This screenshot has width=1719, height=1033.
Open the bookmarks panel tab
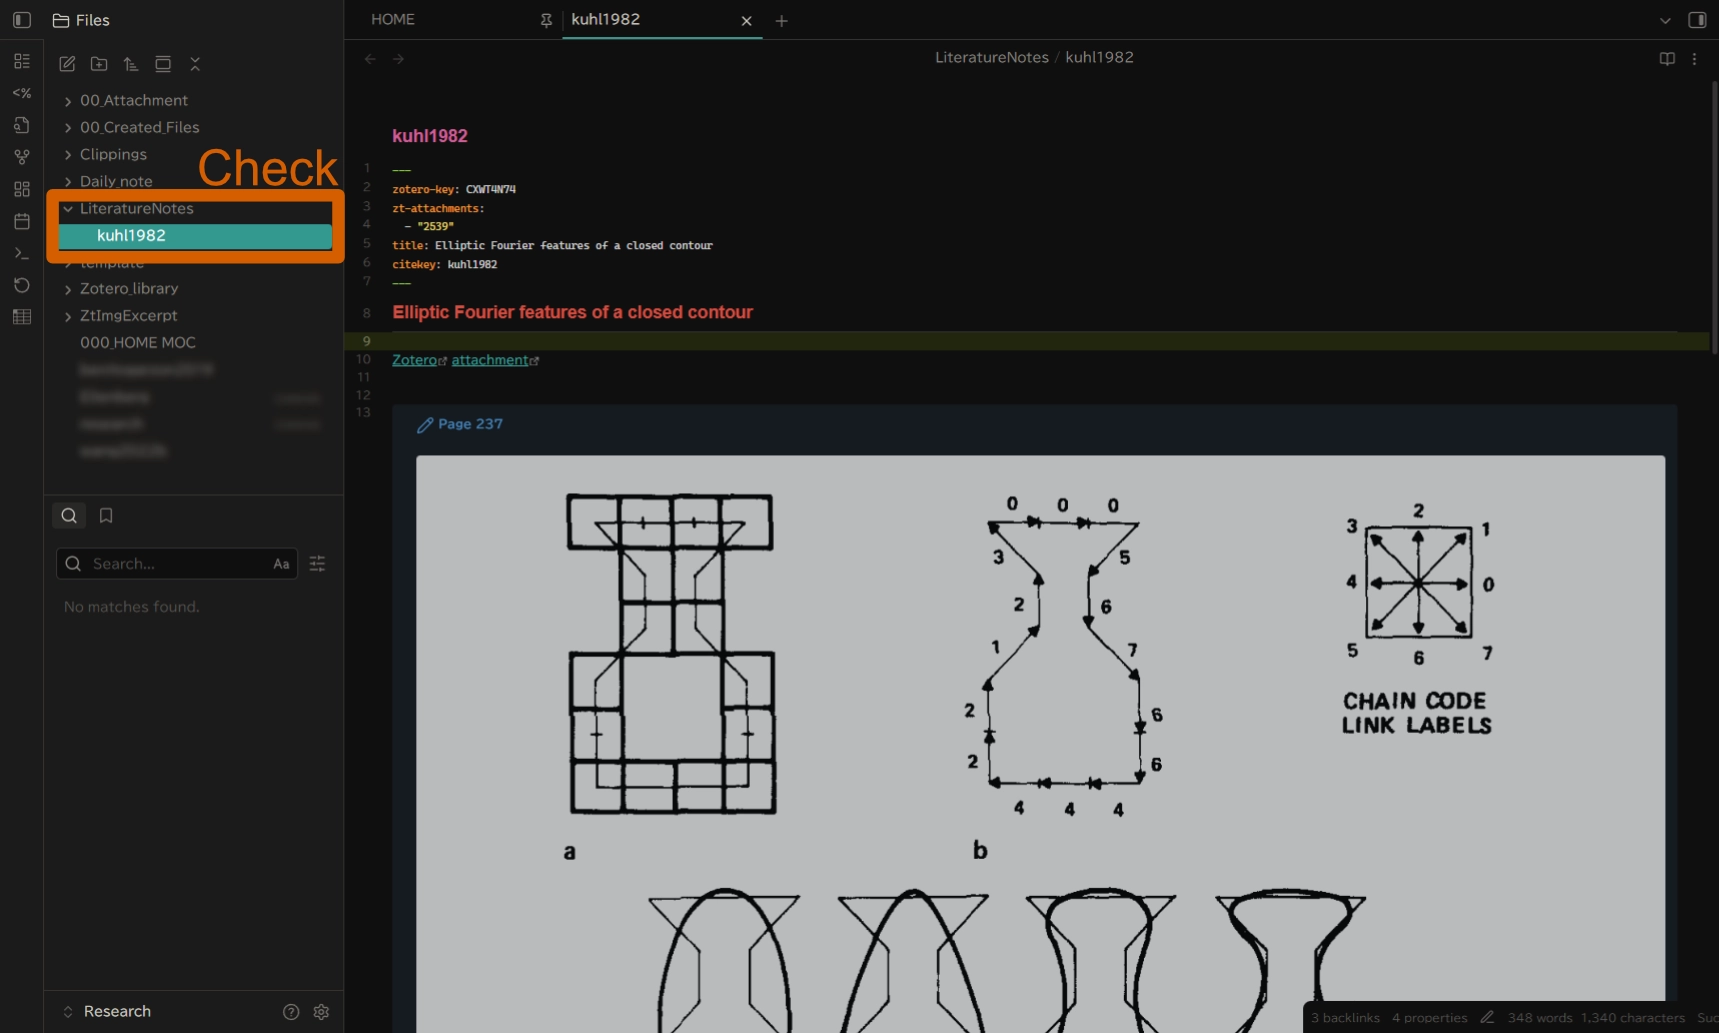point(106,516)
